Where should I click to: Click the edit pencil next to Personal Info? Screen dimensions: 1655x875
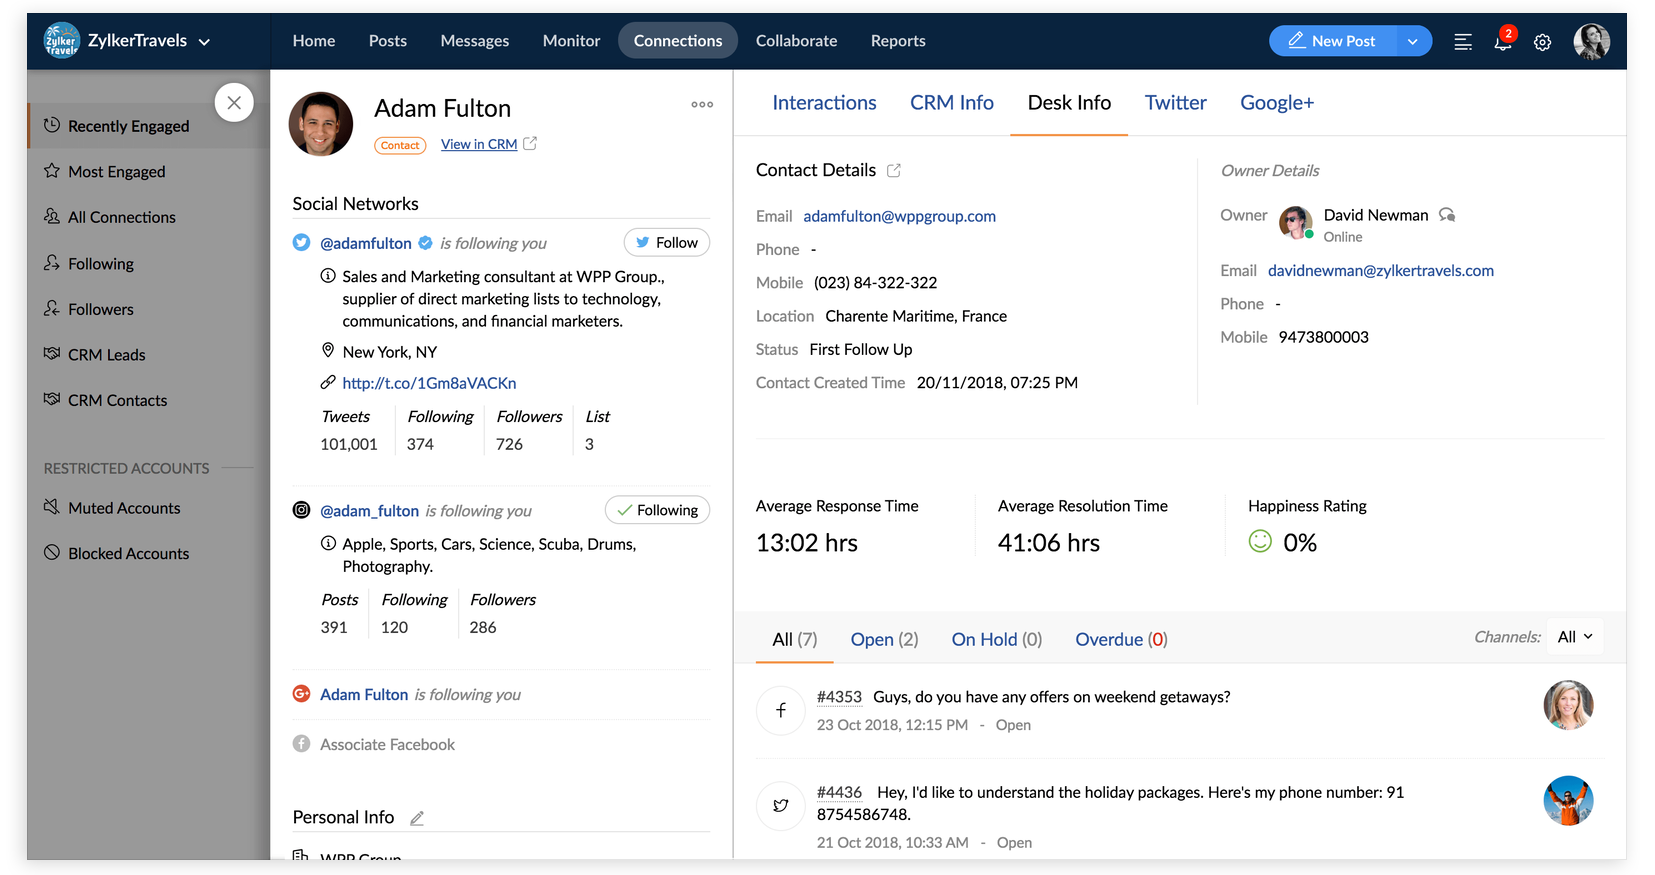[417, 818]
